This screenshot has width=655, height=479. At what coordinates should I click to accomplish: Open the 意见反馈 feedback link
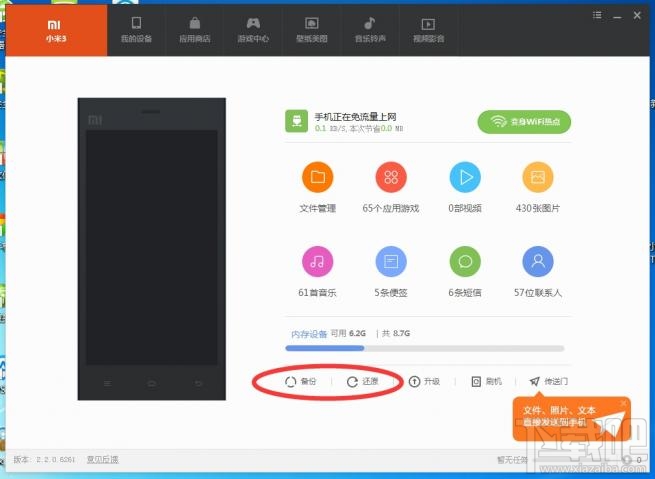point(103,459)
